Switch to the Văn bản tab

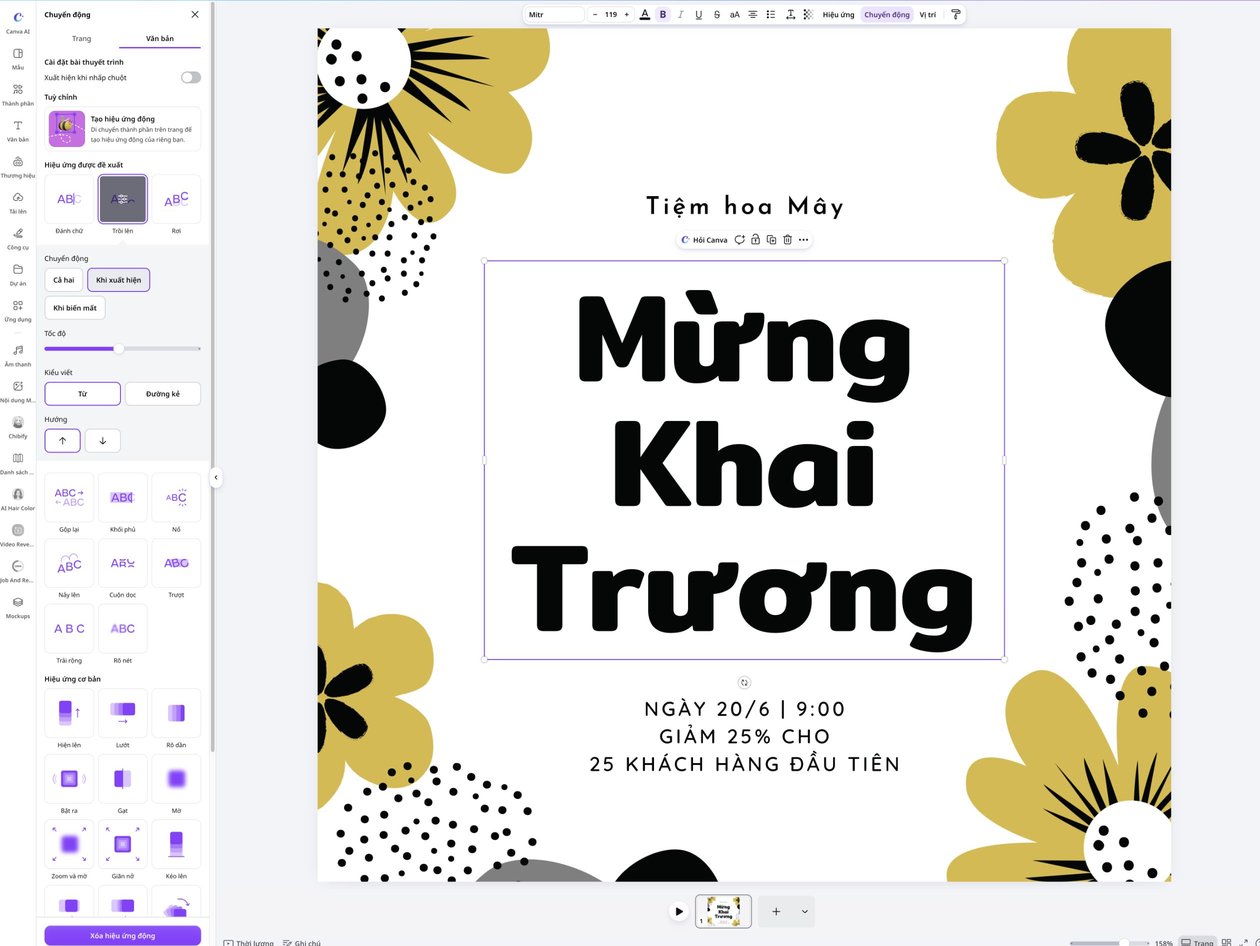159,38
